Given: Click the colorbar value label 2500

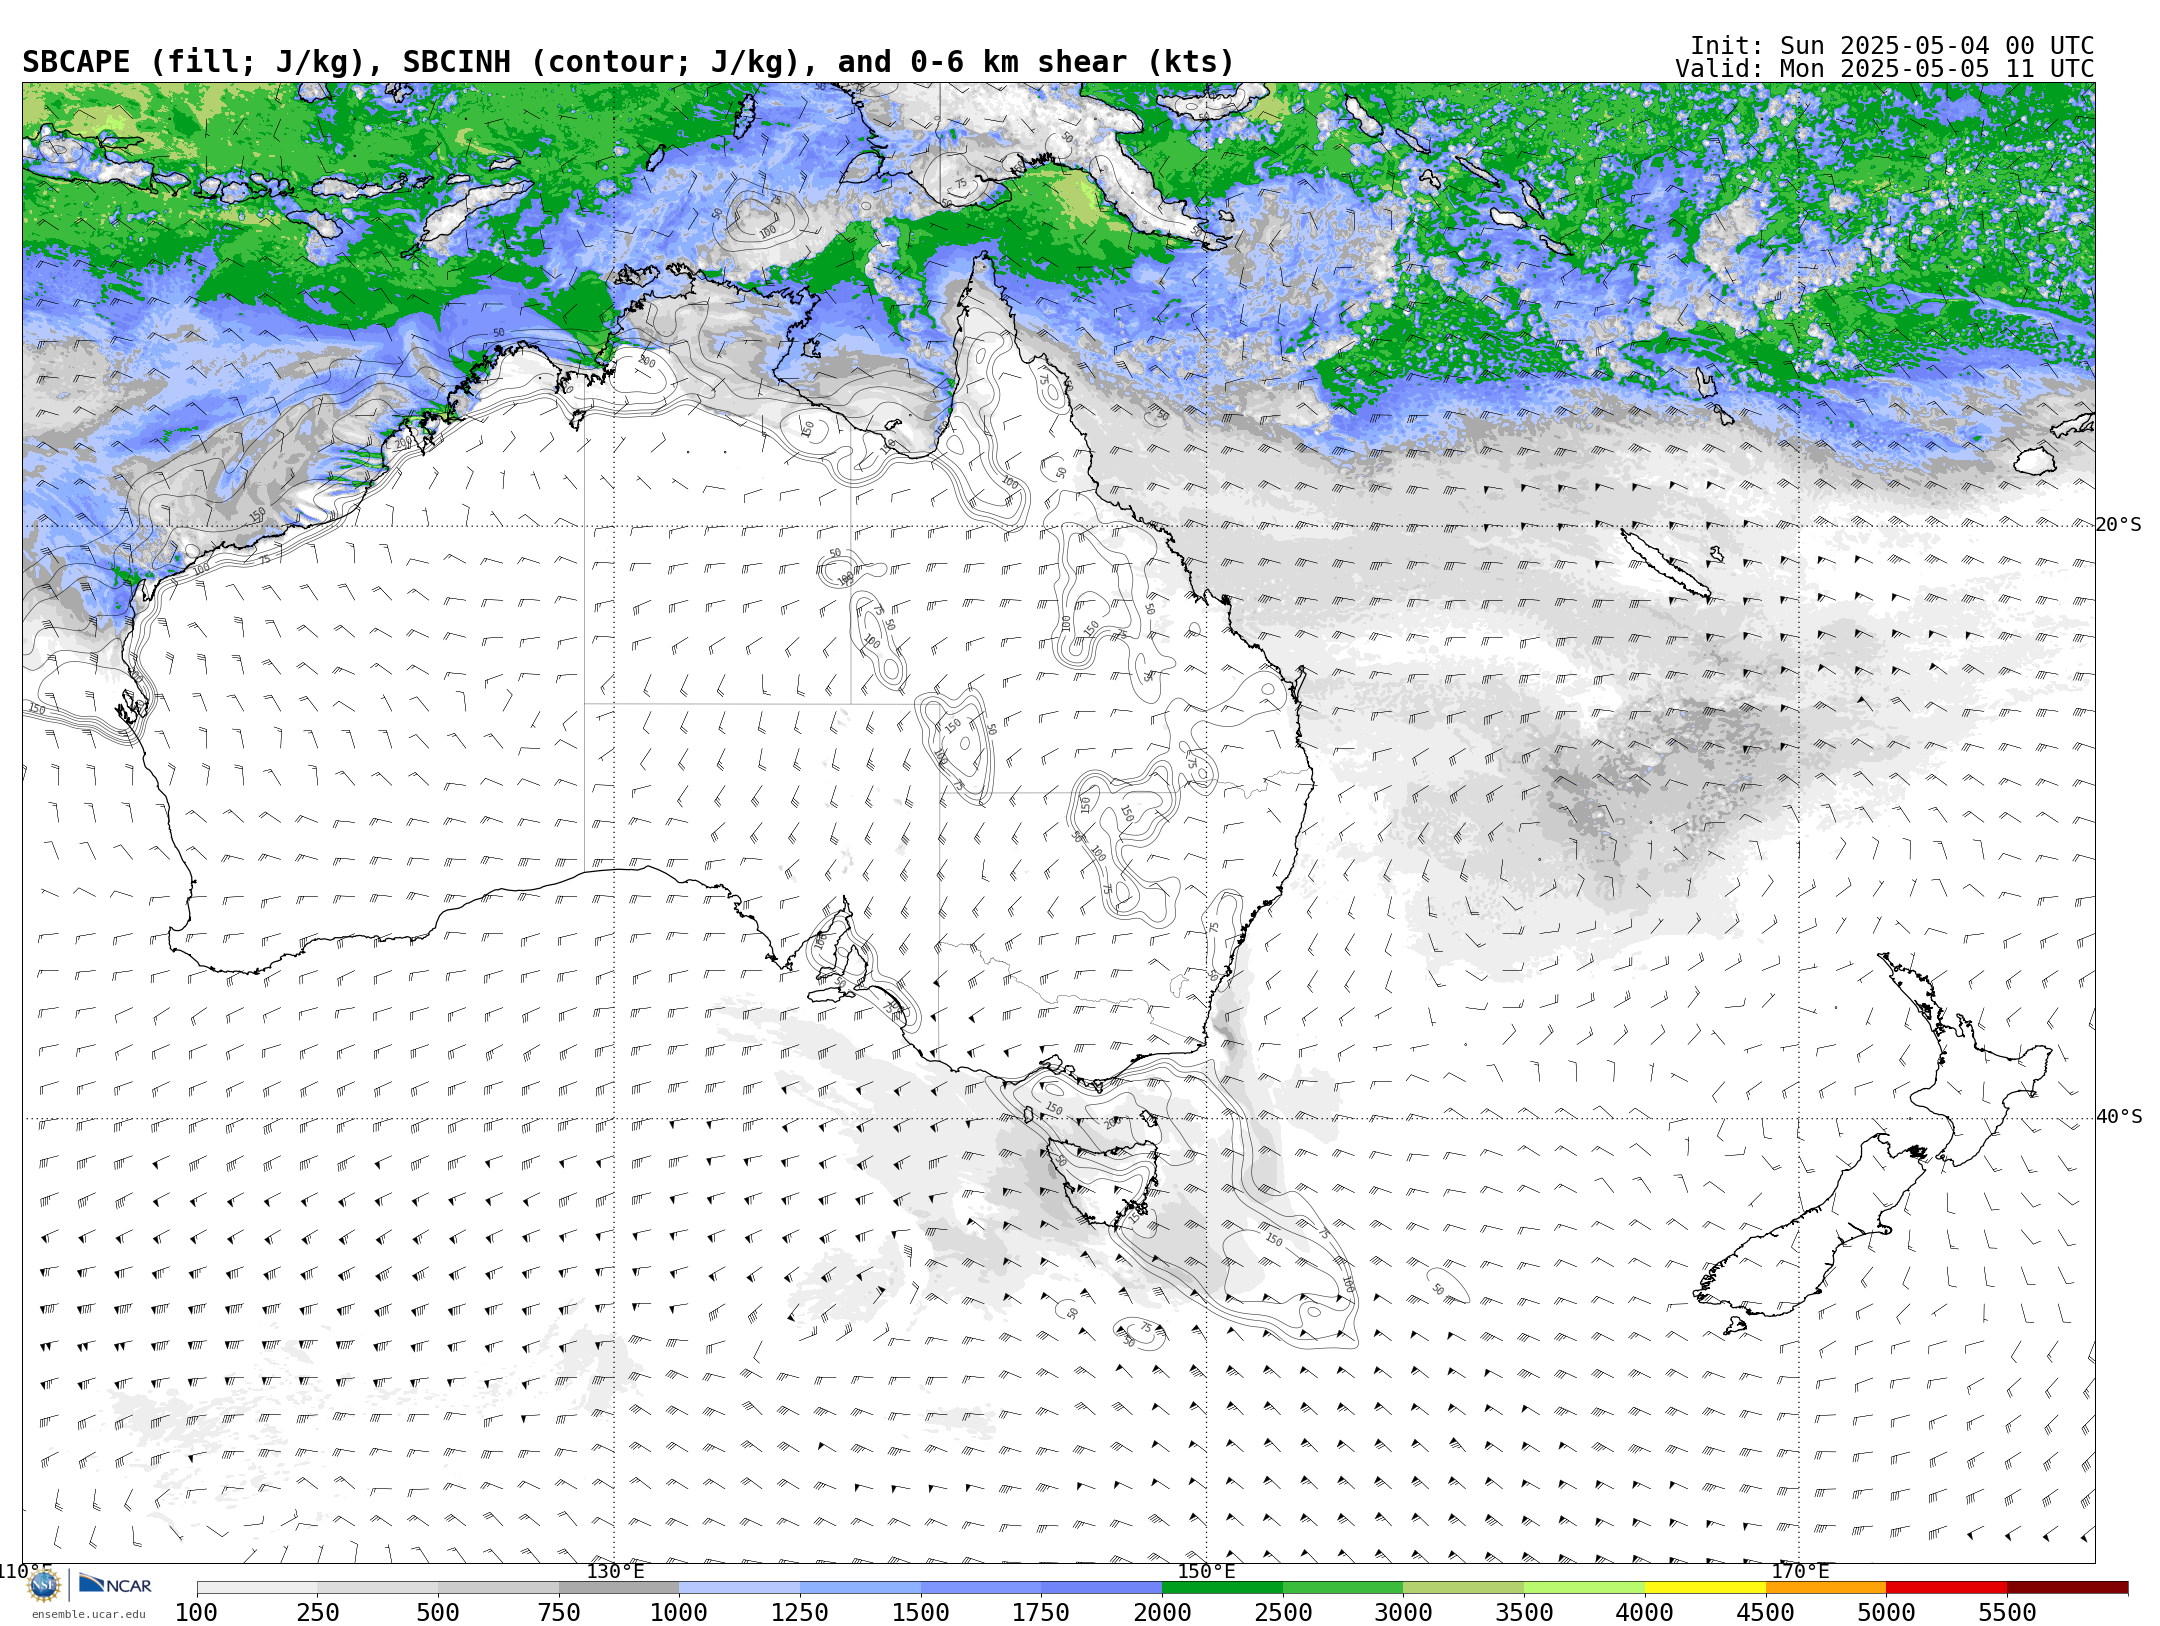Looking at the screenshot, I should (x=1283, y=1613).
